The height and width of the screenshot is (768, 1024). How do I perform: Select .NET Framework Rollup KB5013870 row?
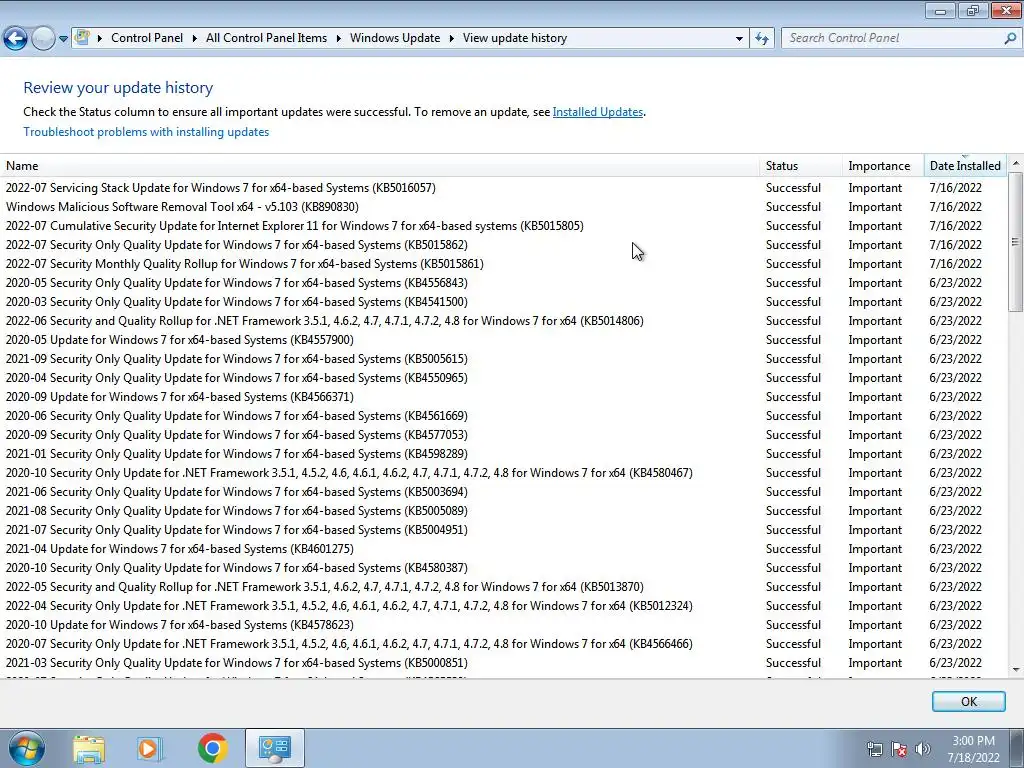click(x=503, y=586)
